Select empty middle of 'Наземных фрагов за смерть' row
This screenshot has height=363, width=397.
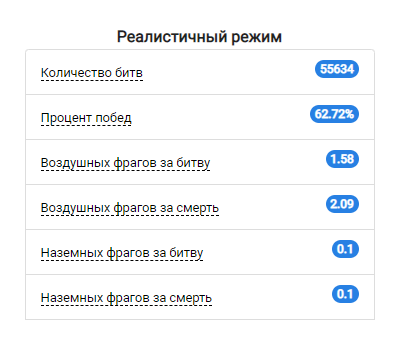pos(272,297)
